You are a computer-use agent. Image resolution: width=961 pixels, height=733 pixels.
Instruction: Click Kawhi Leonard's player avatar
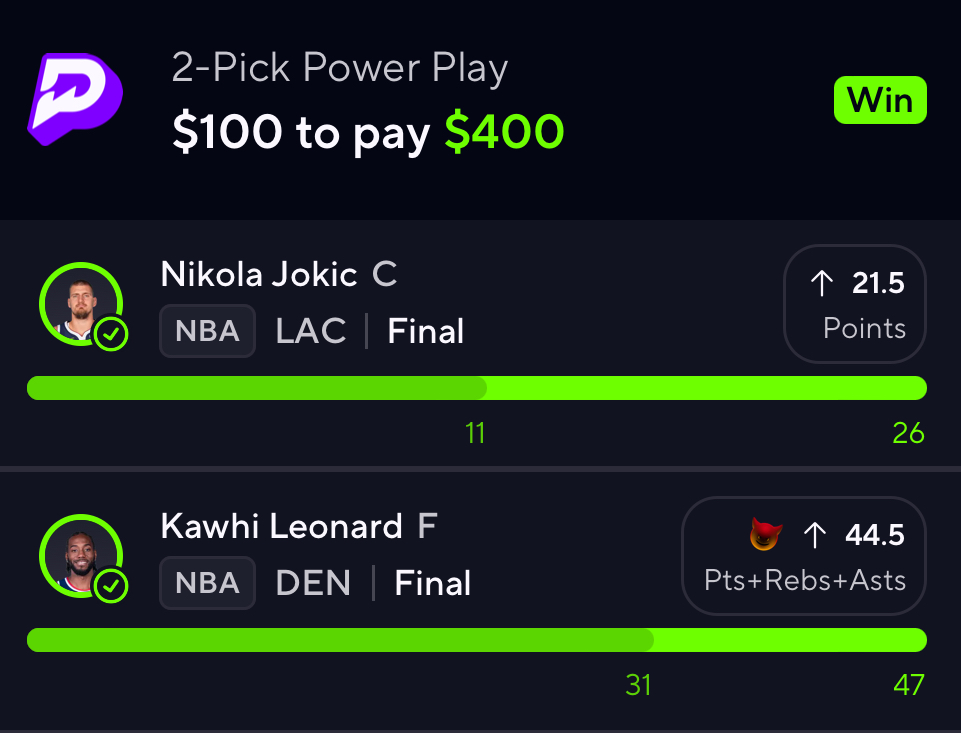point(80,555)
